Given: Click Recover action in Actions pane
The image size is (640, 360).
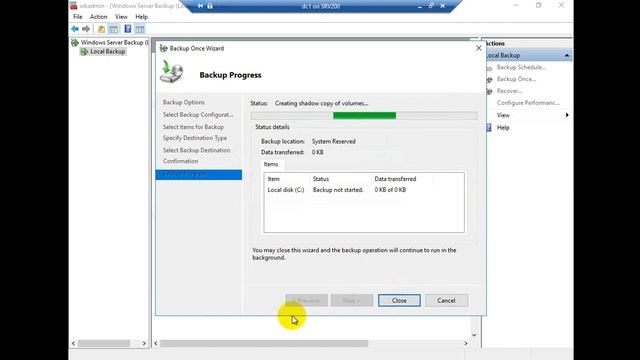Looking at the screenshot, I should [x=509, y=91].
